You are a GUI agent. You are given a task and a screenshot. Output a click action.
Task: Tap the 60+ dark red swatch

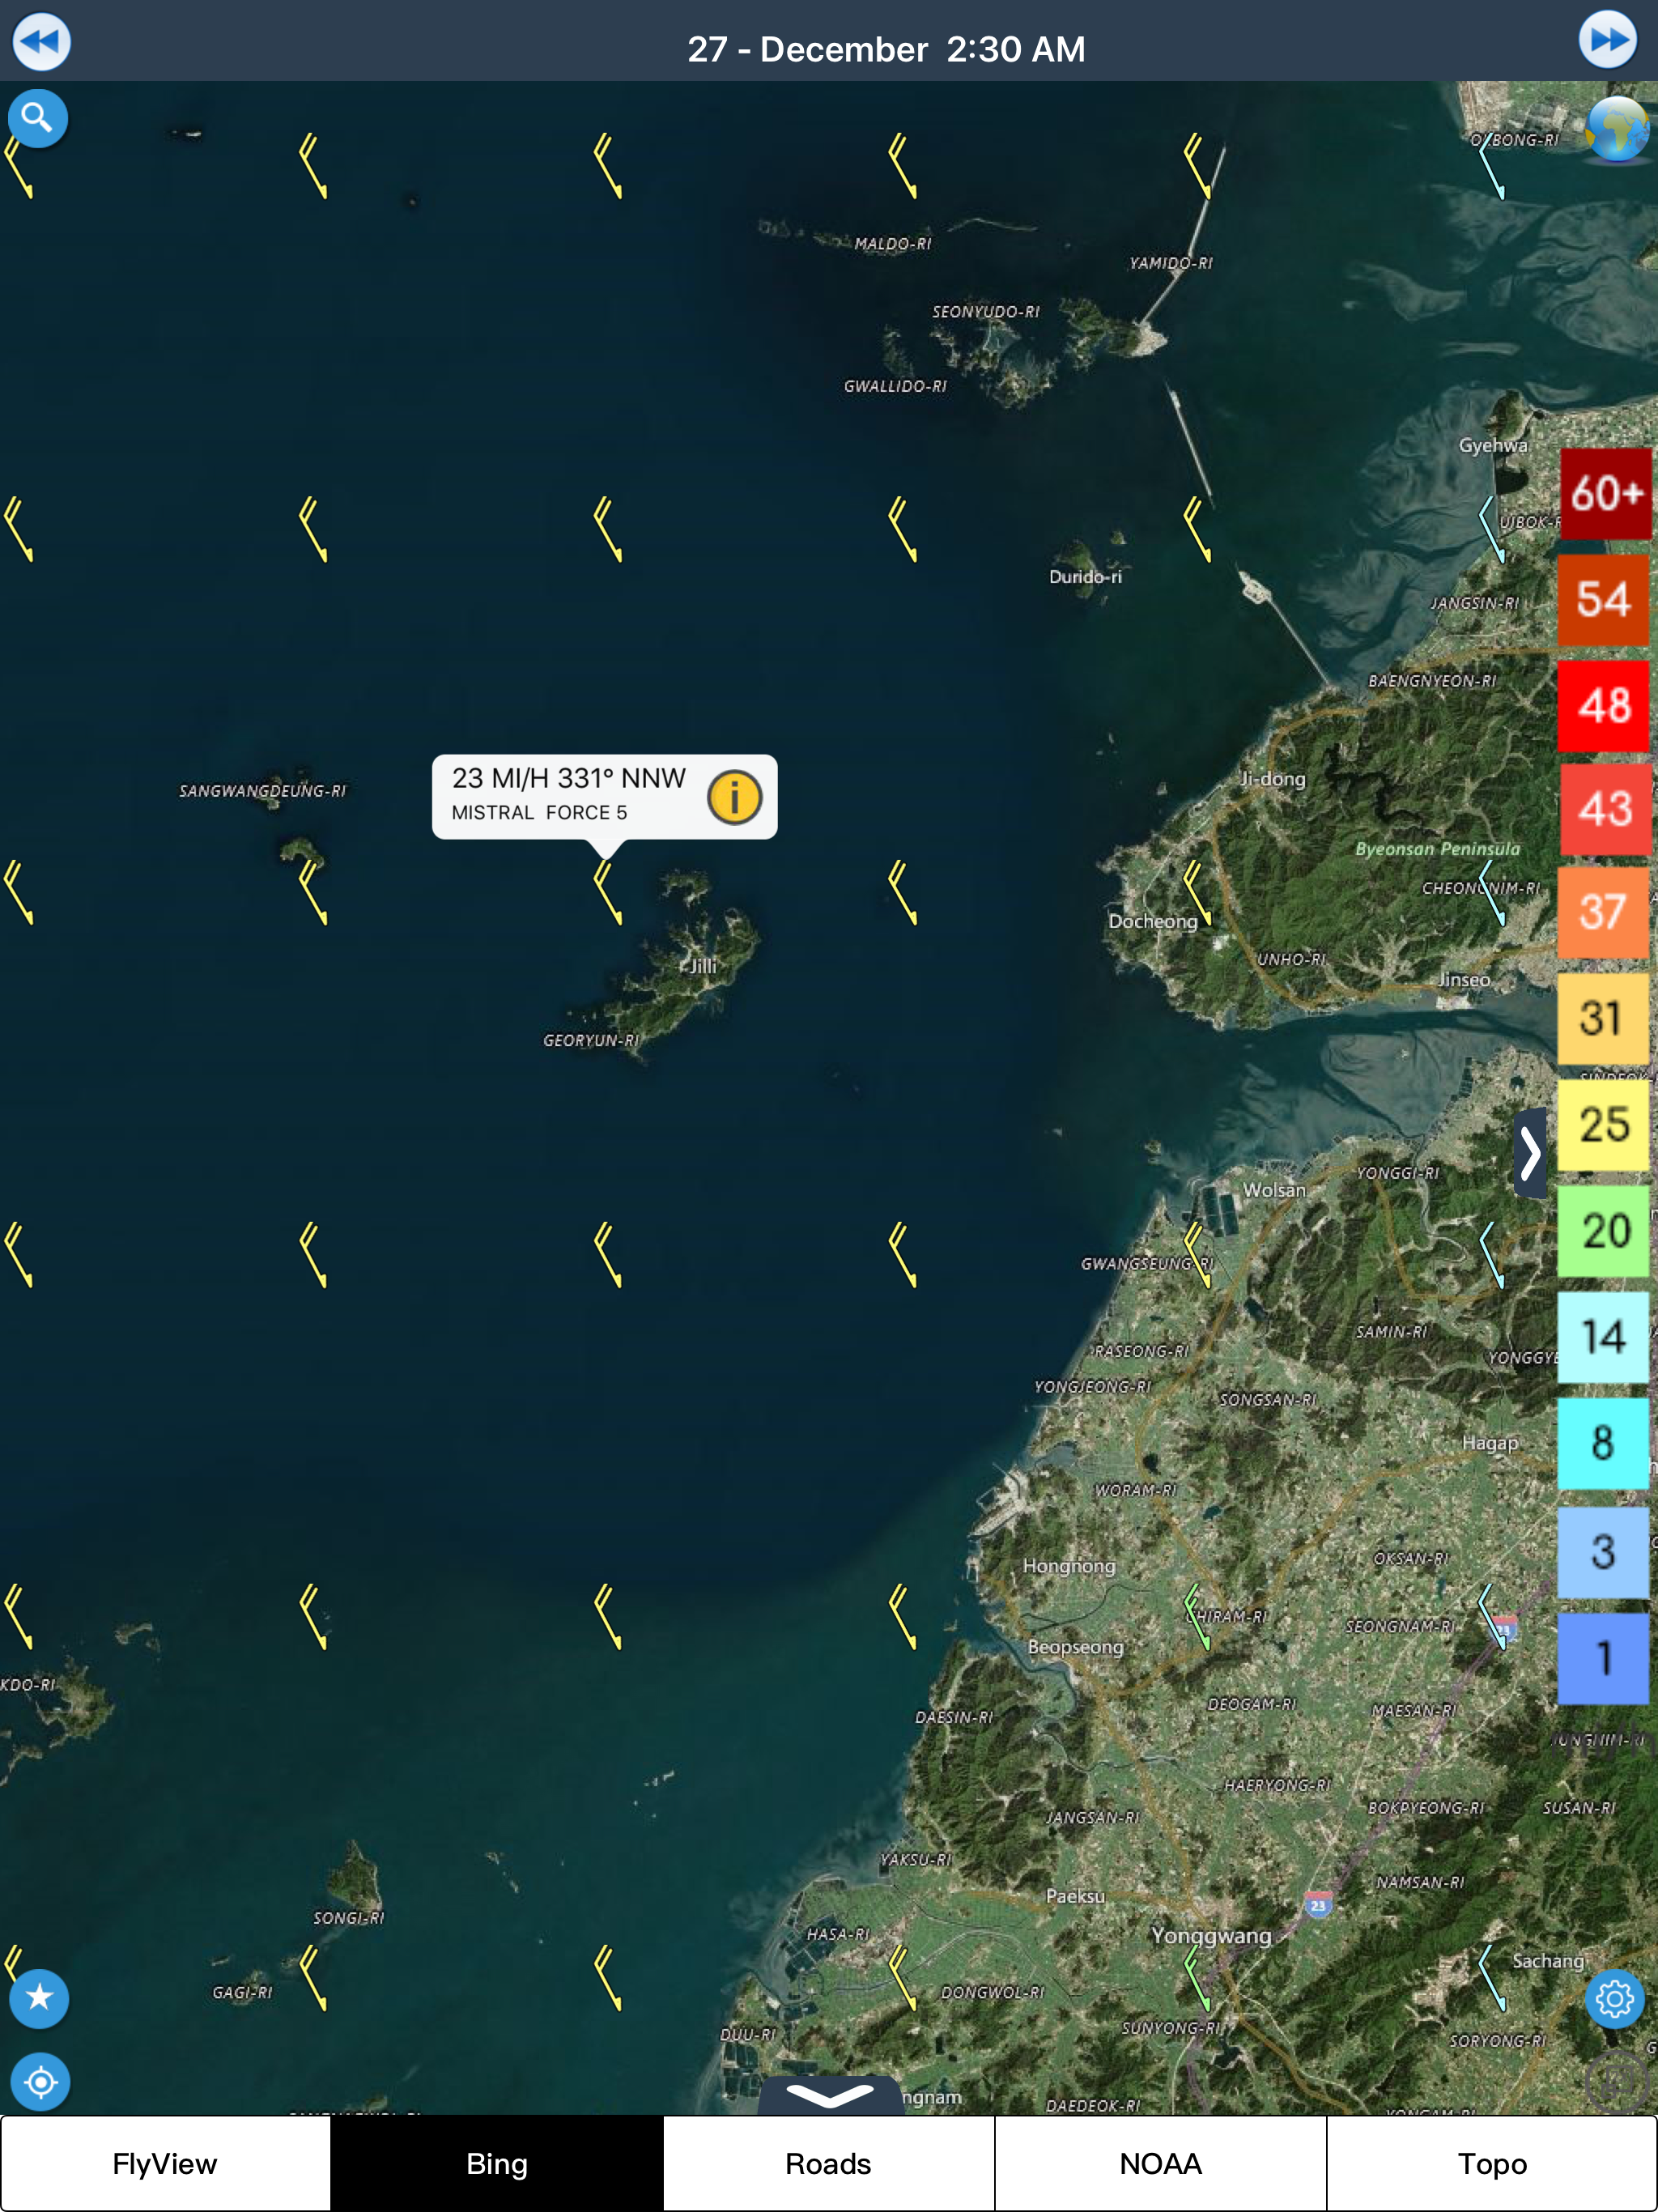coord(1605,494)
